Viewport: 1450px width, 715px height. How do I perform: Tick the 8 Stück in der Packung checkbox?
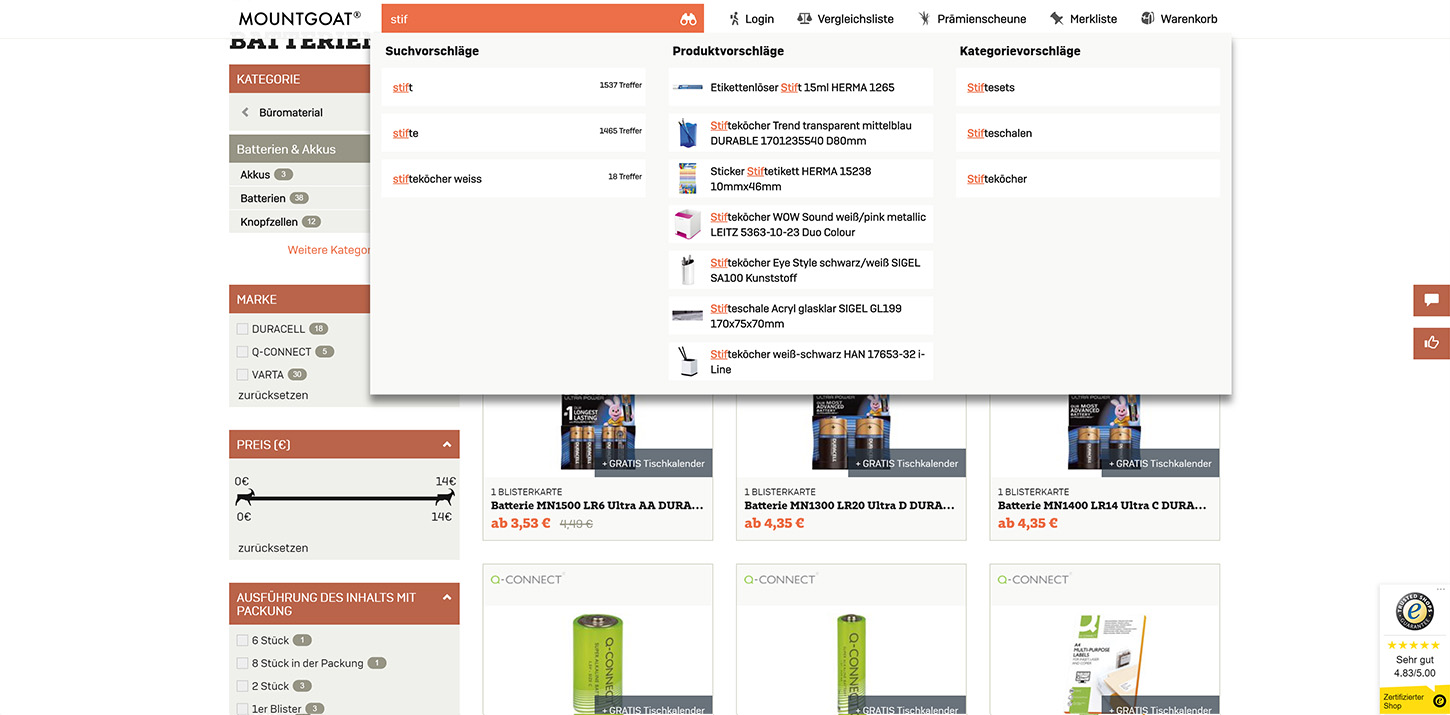tap(242, 663)
